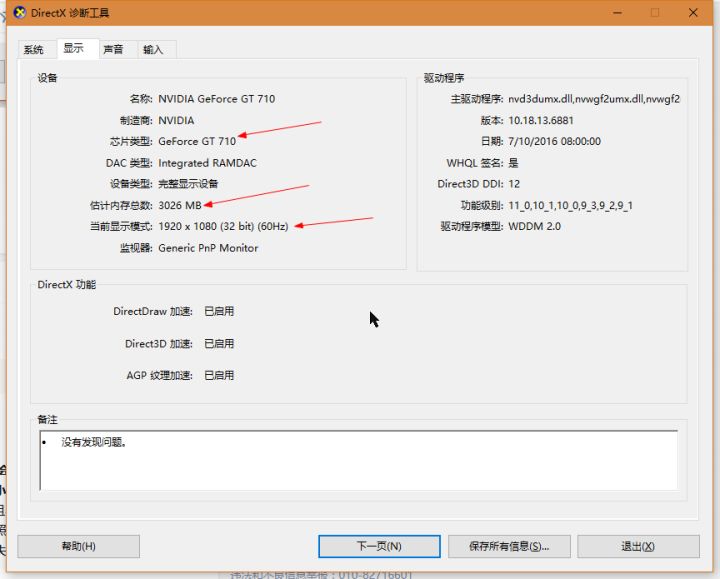This screenshot has height=579, width=720.
Task: Go to the 输入 tab
Action: coord(153,50)
